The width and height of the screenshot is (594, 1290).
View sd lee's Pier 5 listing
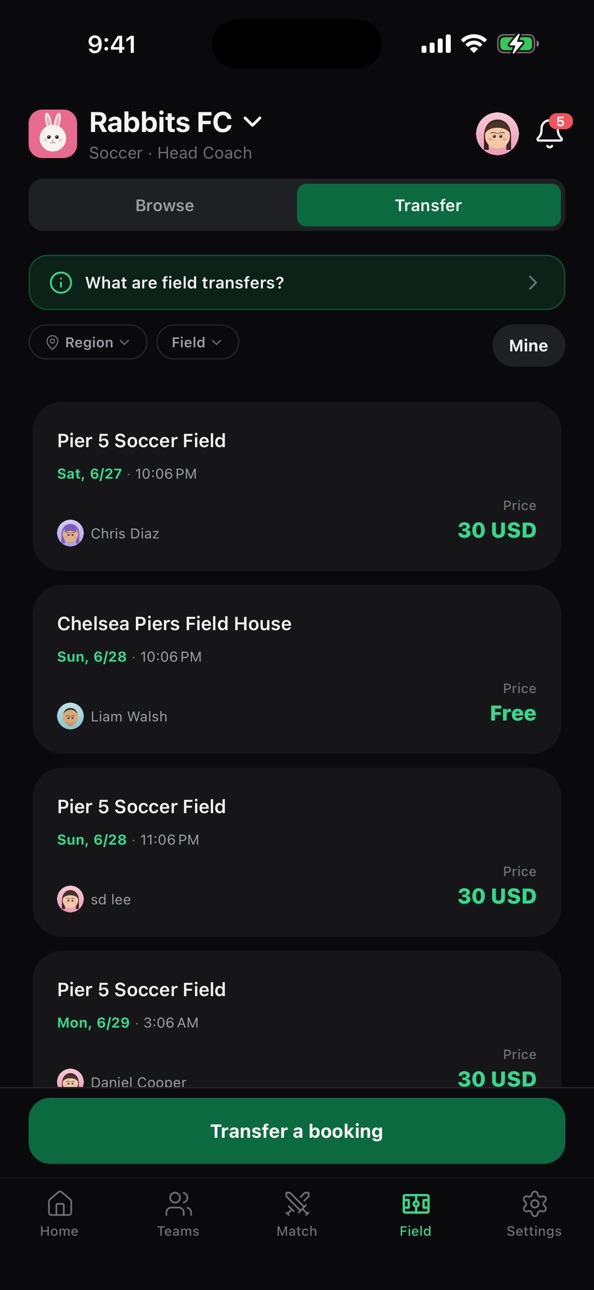pos(297,852)
